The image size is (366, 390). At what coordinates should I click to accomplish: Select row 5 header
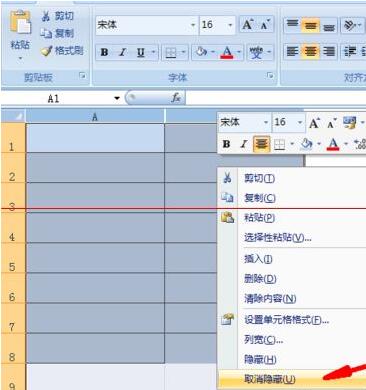tap(13, 258)
